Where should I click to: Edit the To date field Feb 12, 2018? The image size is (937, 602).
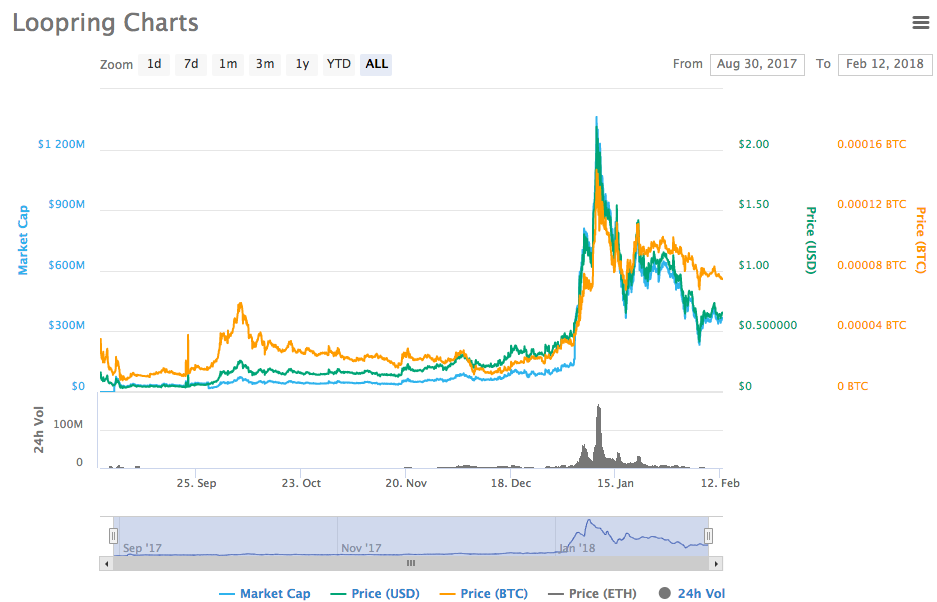tap(885, 65)
